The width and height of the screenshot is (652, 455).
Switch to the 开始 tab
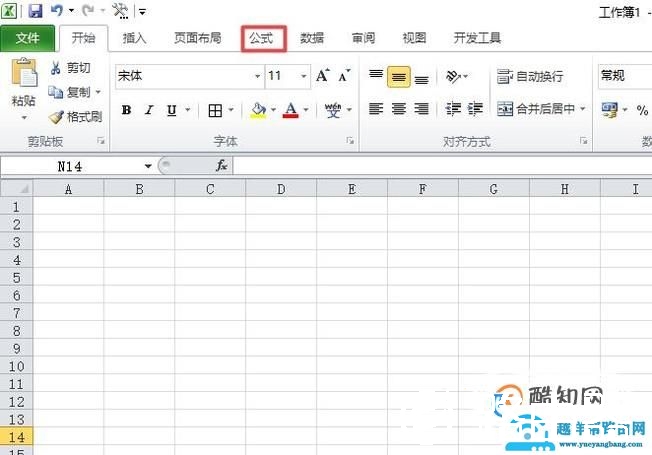click(x=83, y=38)
